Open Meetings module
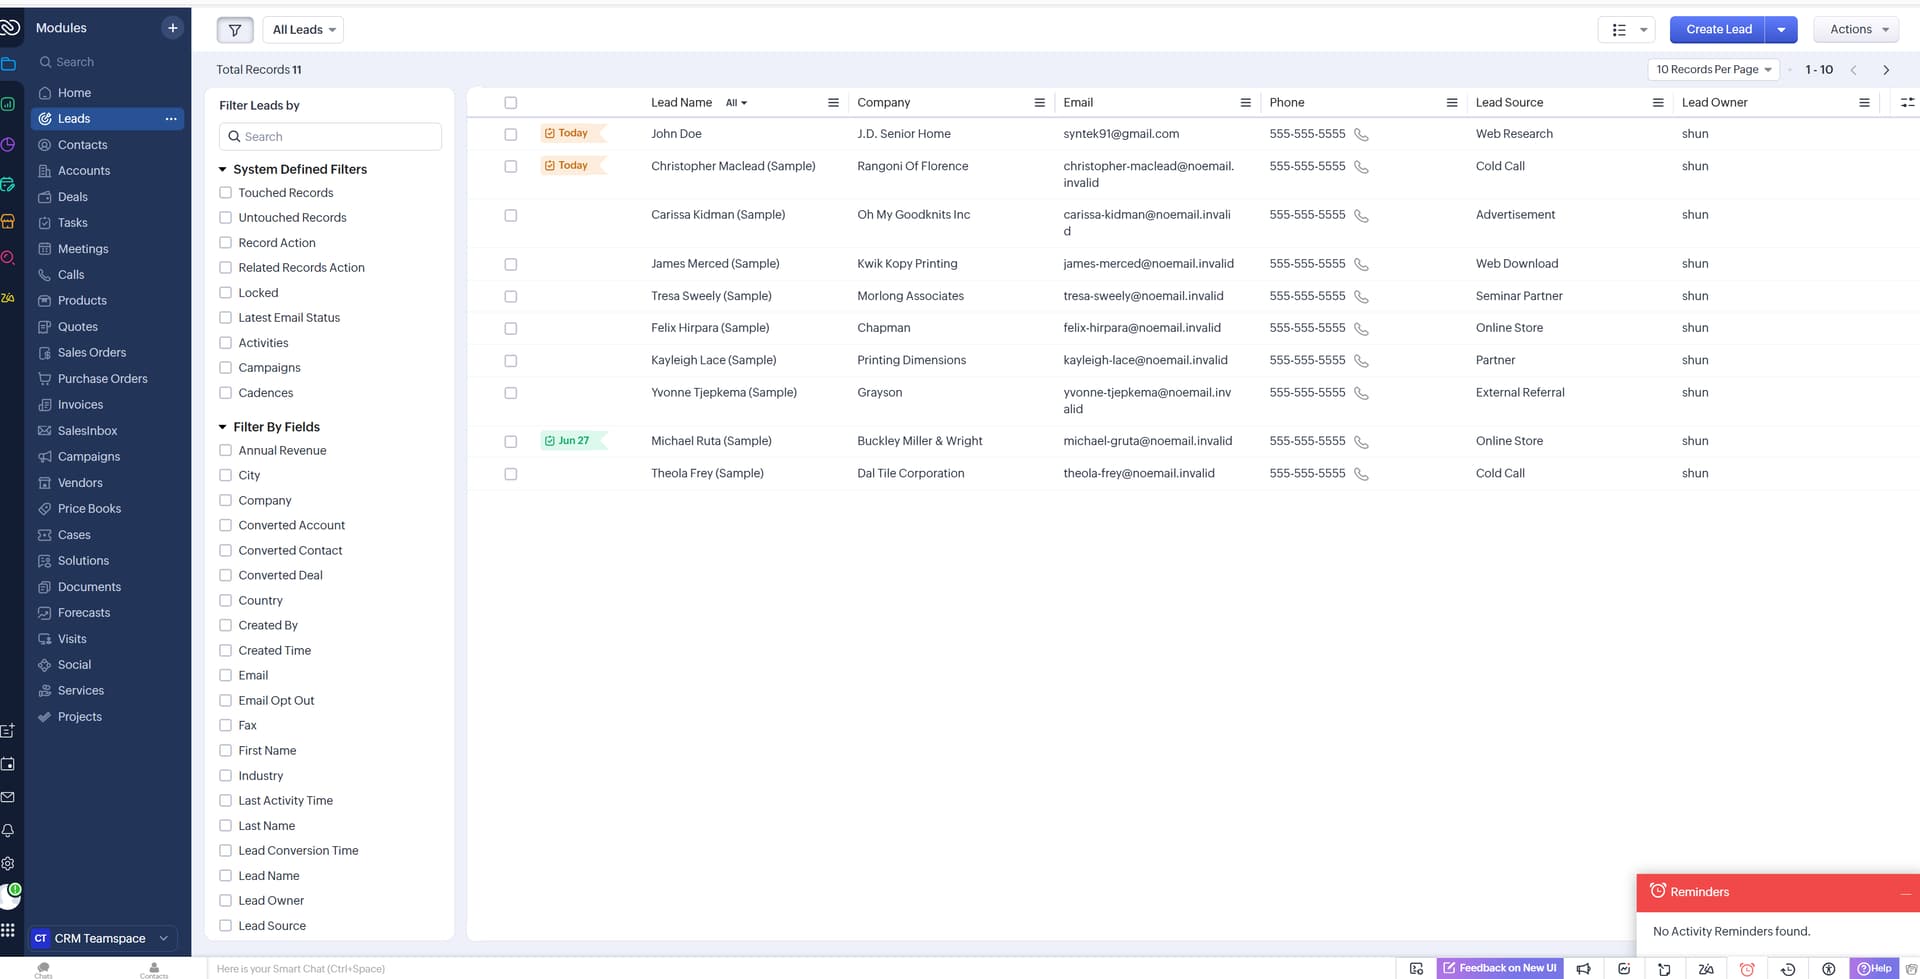Screen dimensions: 1920x979 point(83,249)
